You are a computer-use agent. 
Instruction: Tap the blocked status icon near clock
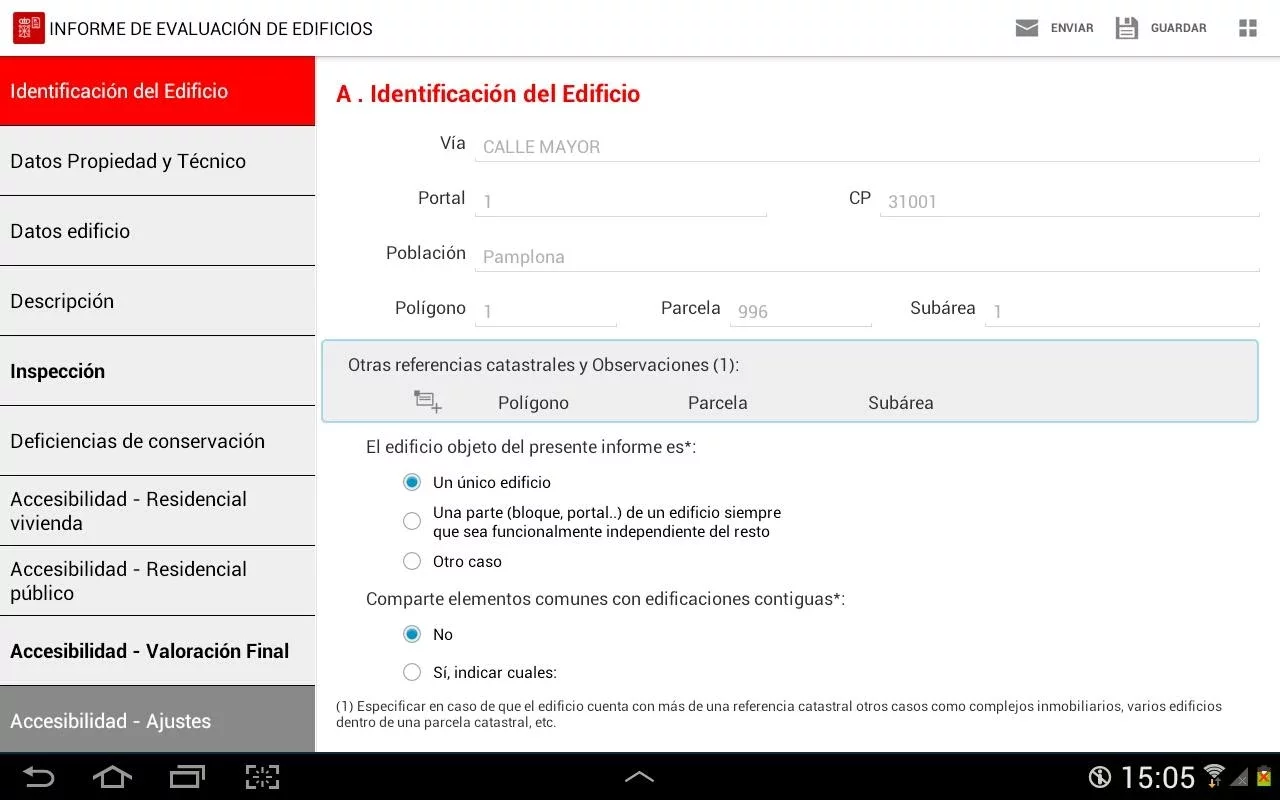click(1100, 777)
